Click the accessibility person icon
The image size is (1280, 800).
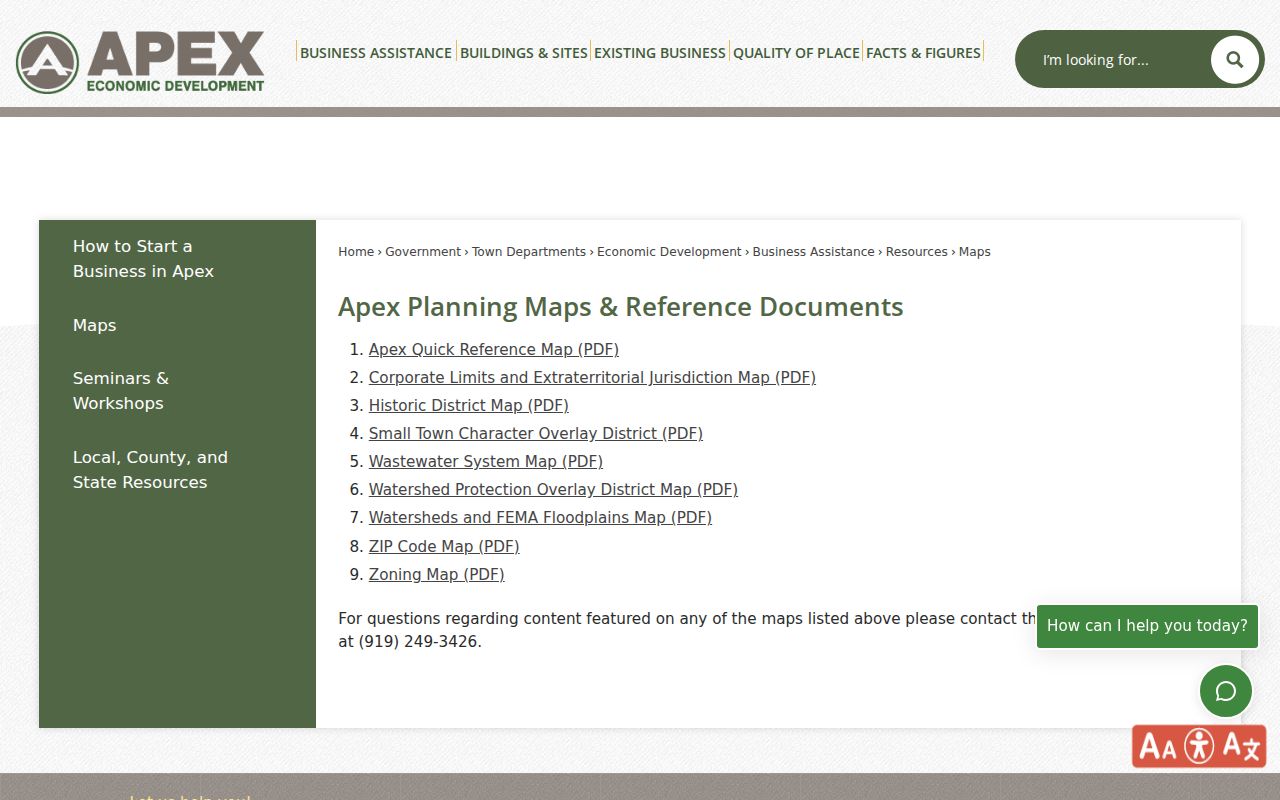1199,746
